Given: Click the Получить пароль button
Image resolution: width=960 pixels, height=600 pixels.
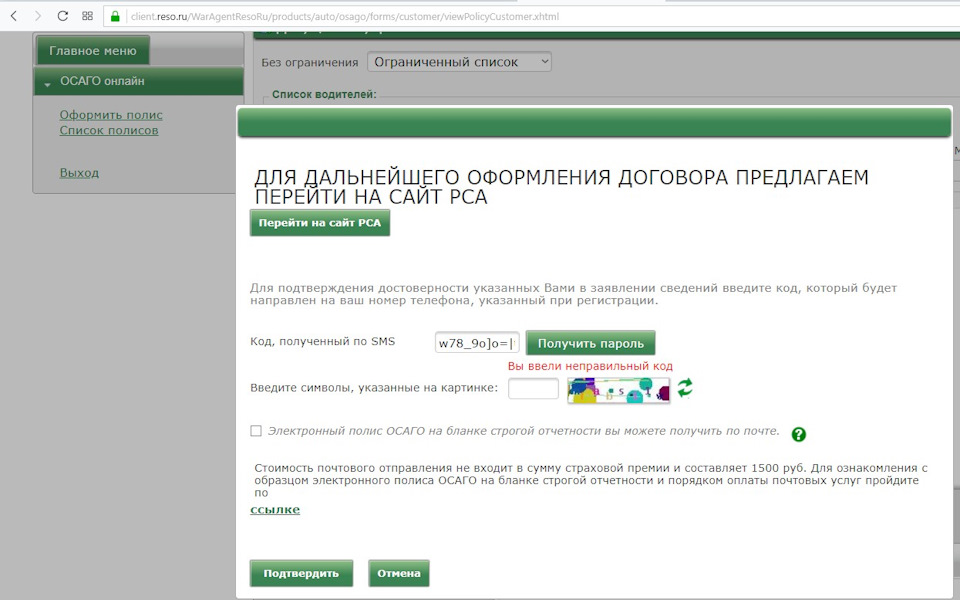Looking at the screenshot, I should click(x=590, y=343).
